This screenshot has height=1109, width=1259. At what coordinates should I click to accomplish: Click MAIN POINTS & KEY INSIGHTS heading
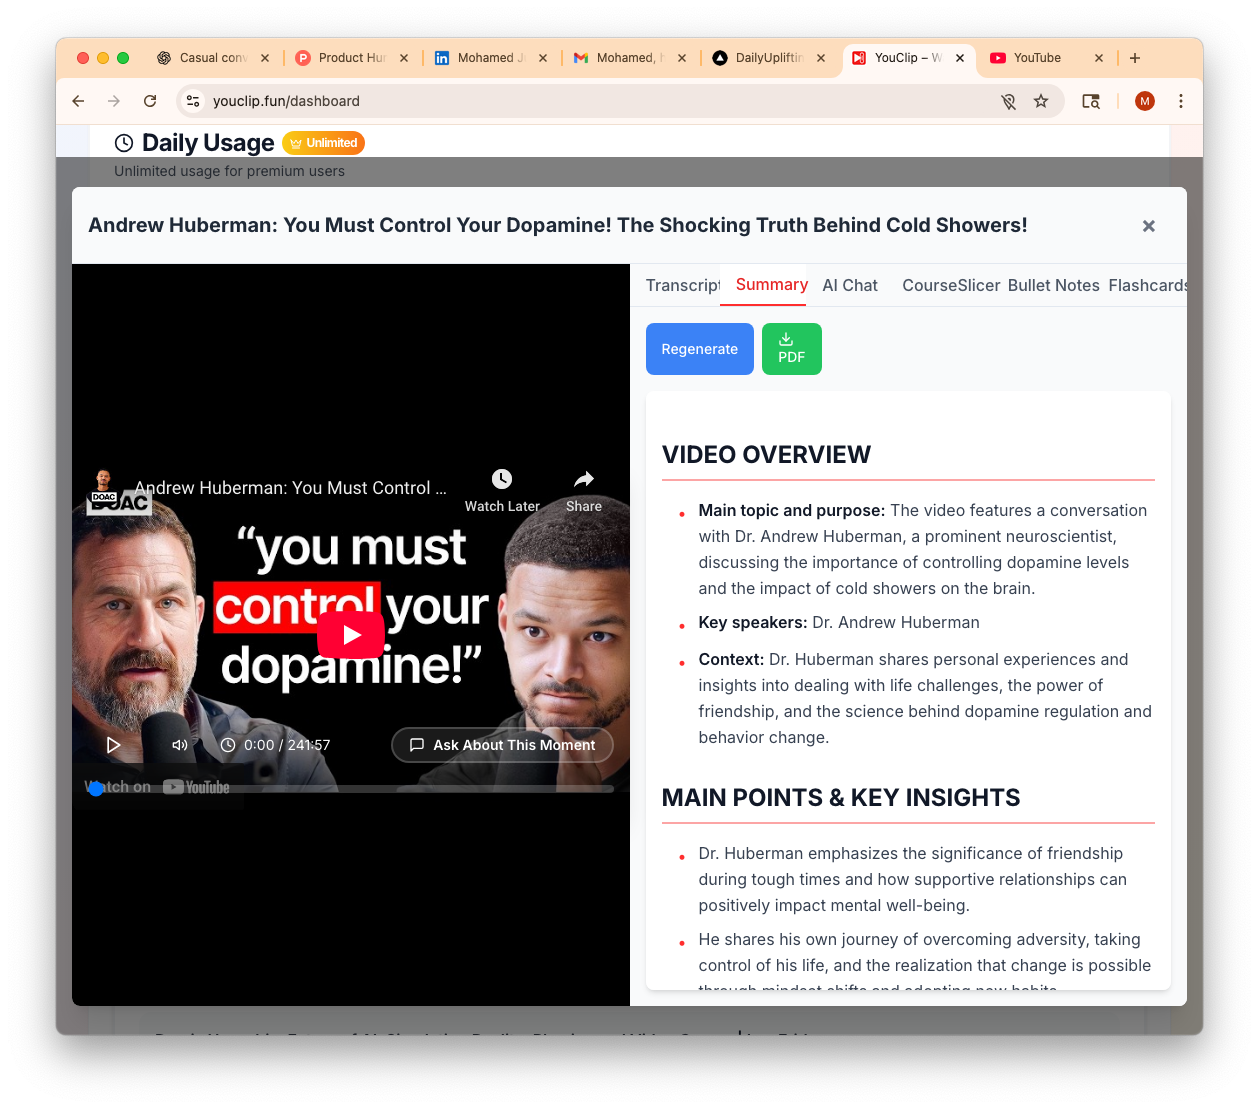point(841,798)
